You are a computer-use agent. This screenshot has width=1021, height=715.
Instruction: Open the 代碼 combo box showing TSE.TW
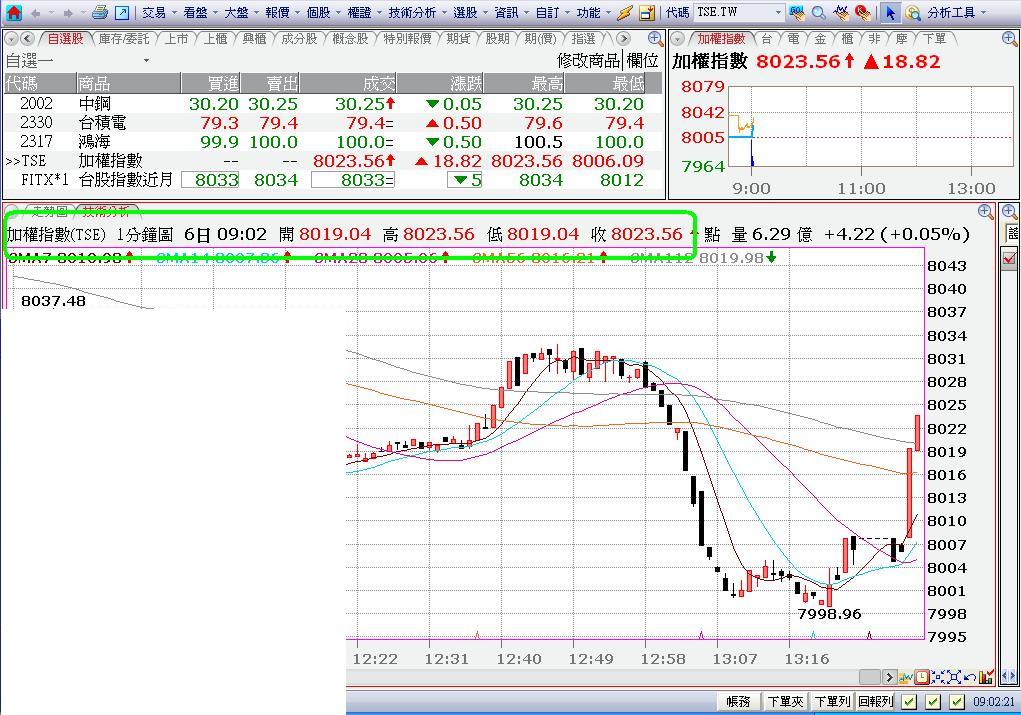click(739, 12)
